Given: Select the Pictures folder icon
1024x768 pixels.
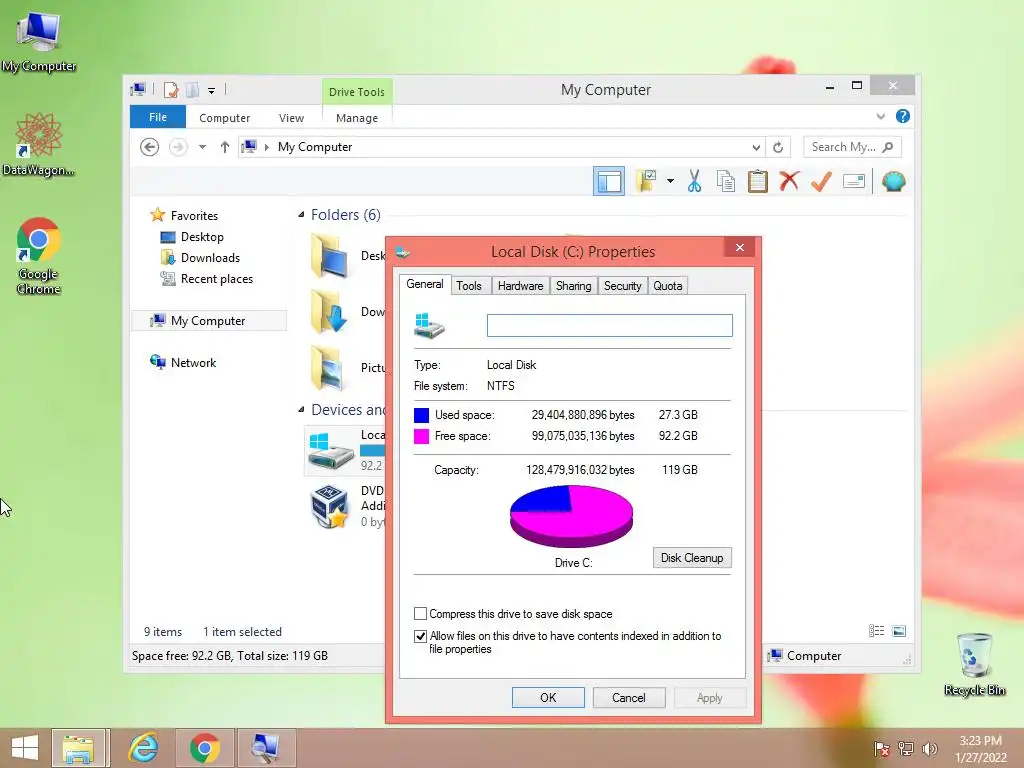Looking at the screenshot, I should [x=329, y=368].
